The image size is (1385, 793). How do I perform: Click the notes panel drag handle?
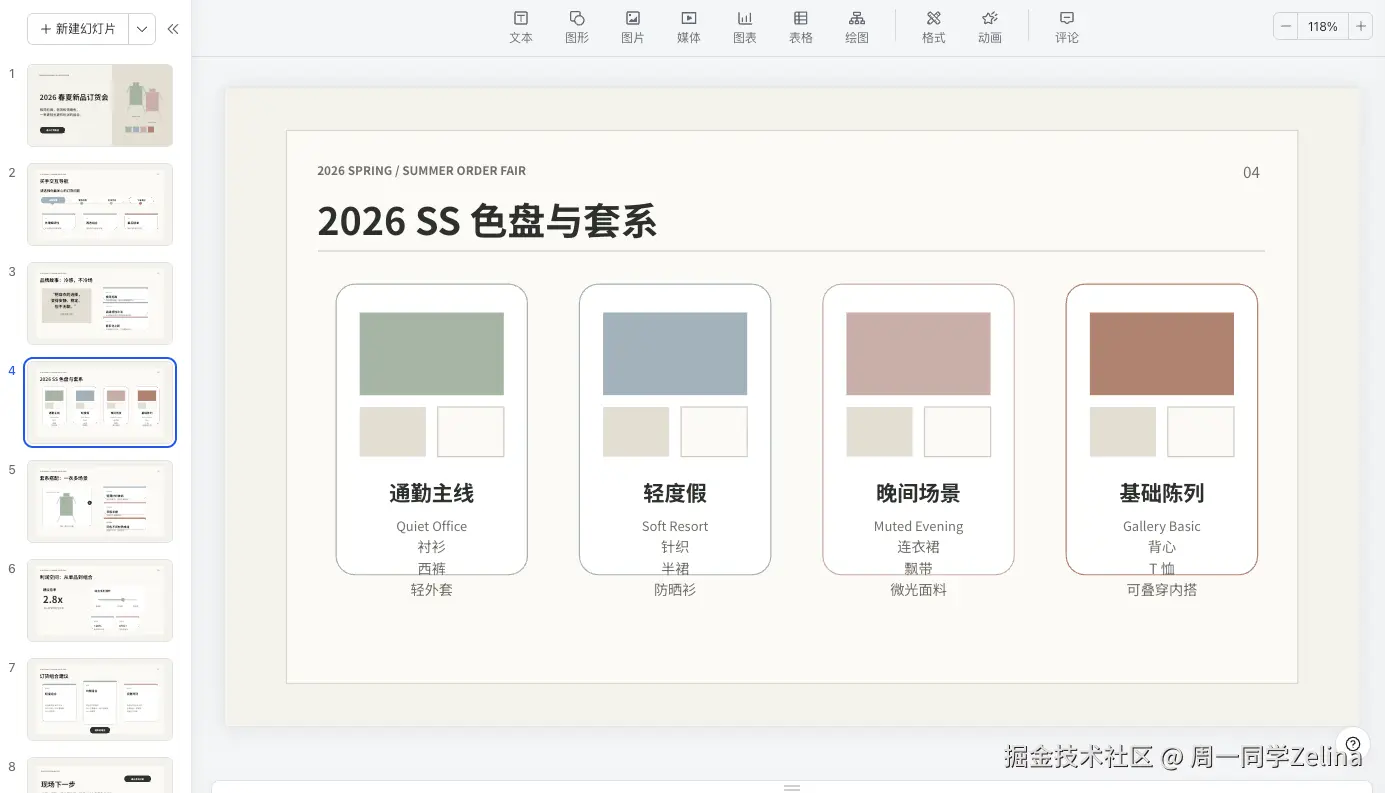pos(792,787)
